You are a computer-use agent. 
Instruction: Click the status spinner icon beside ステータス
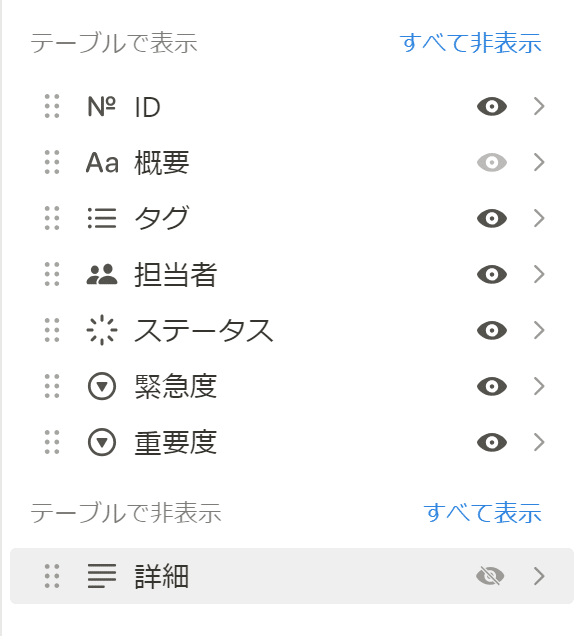click(102, 330)
